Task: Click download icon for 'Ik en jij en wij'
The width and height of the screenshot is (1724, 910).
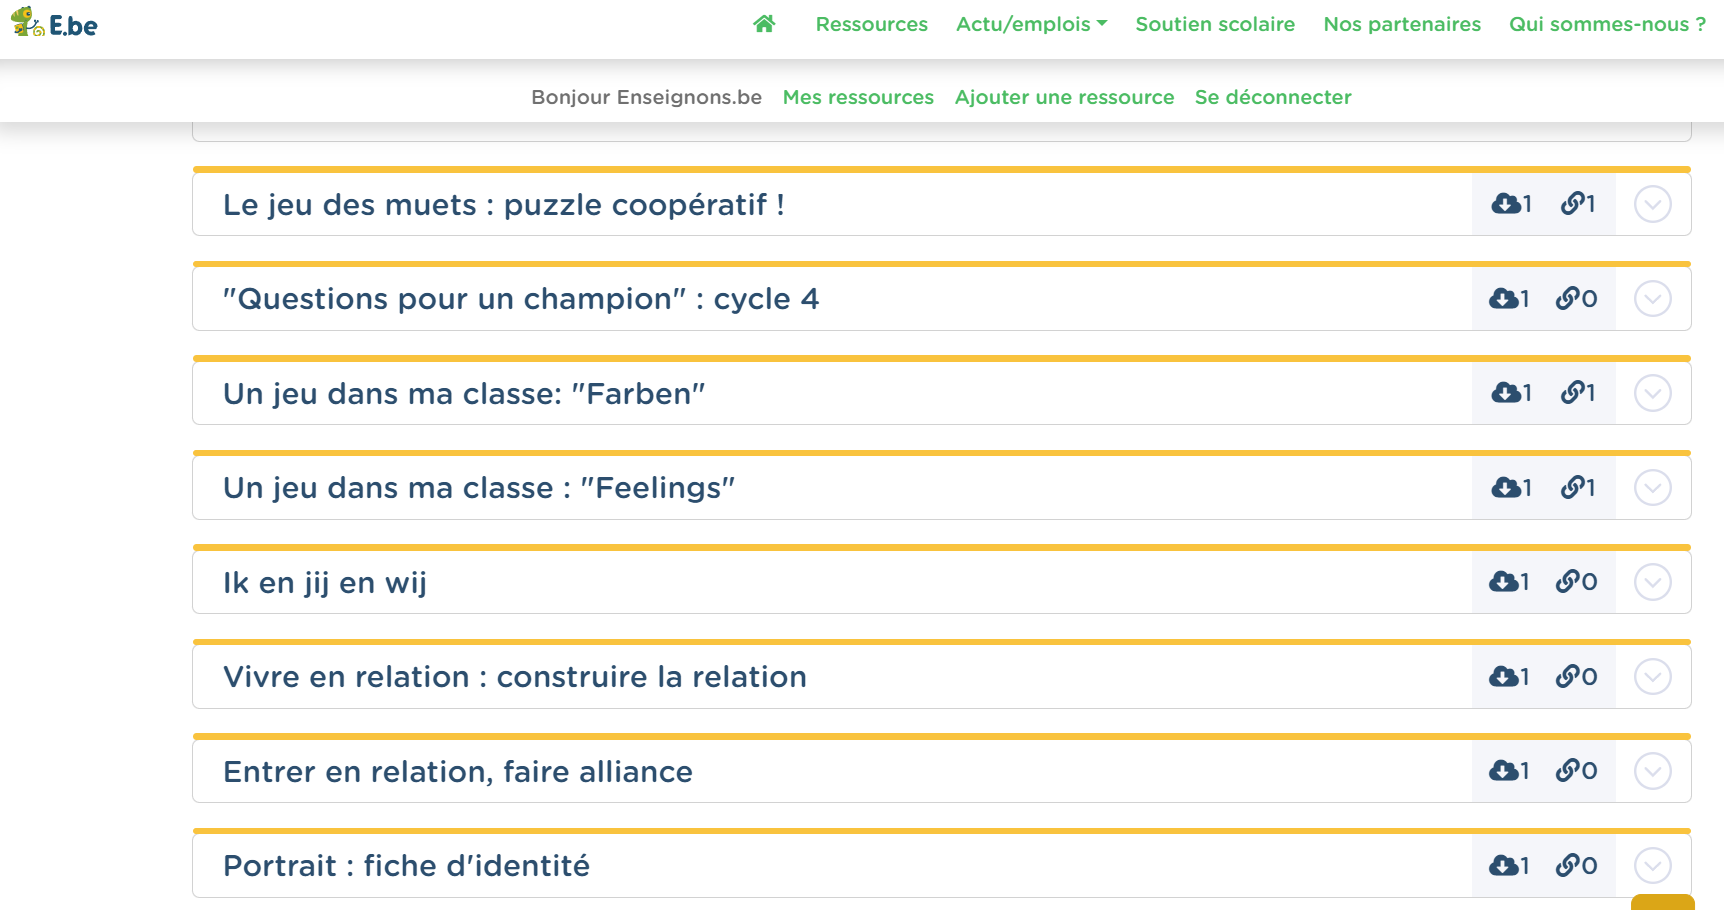Action: [1503, 582]
